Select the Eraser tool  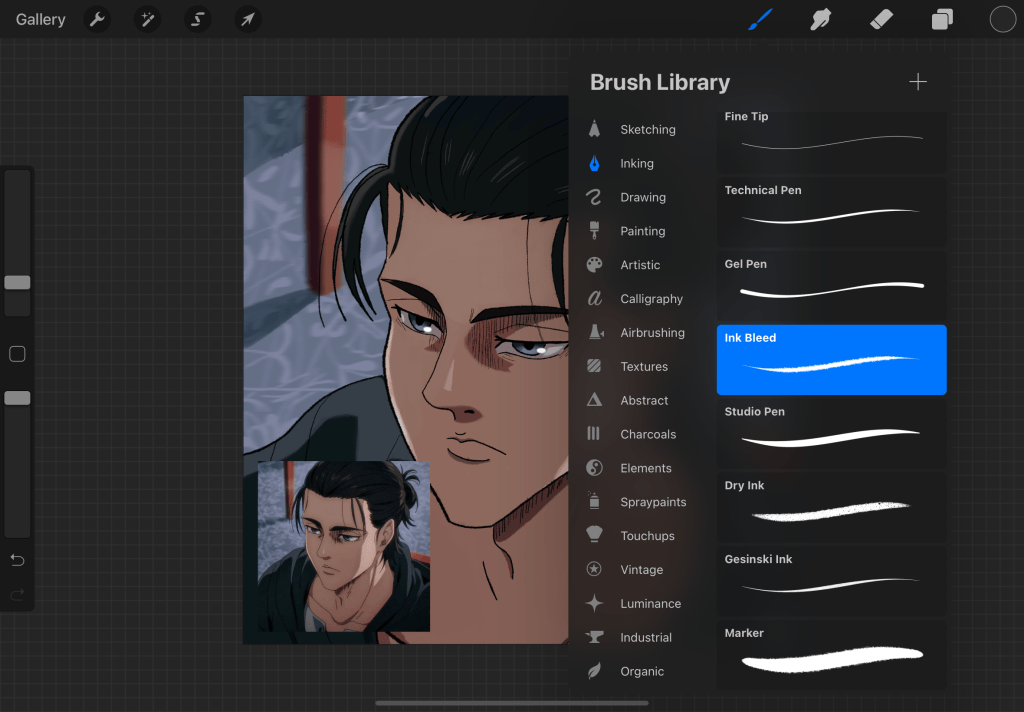tap(881, 19)
